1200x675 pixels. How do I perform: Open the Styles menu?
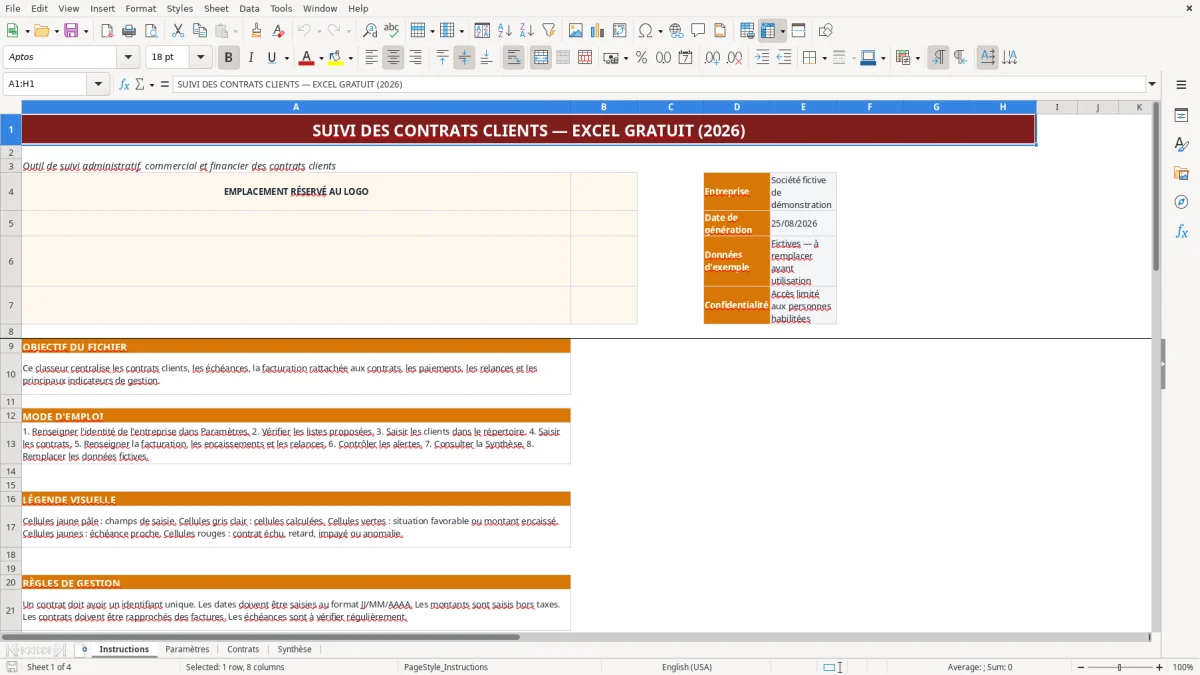click(x=180, y=8)
